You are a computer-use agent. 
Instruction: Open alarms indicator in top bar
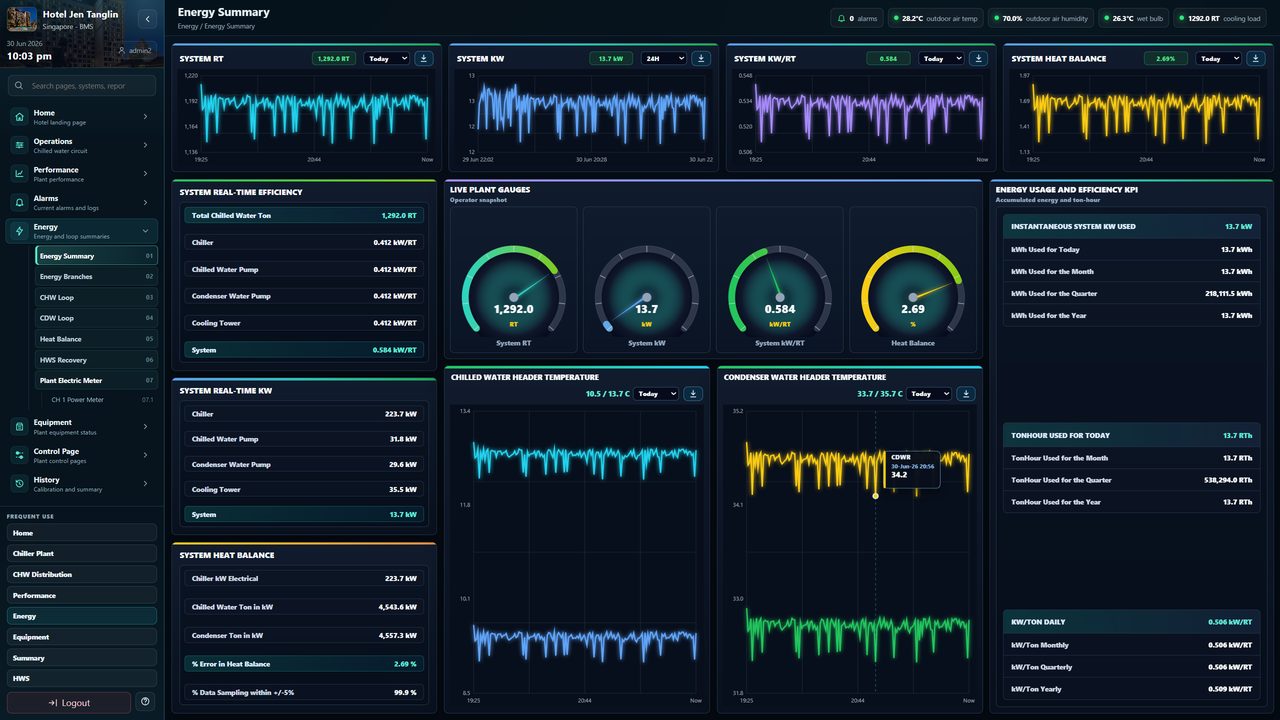coord(857,18)
